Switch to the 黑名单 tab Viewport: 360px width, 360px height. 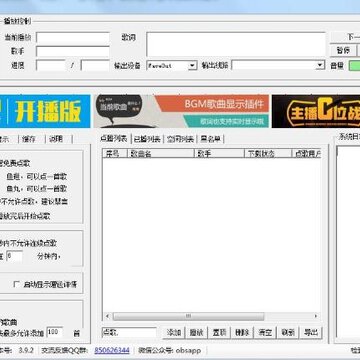[x=211, y=139]
